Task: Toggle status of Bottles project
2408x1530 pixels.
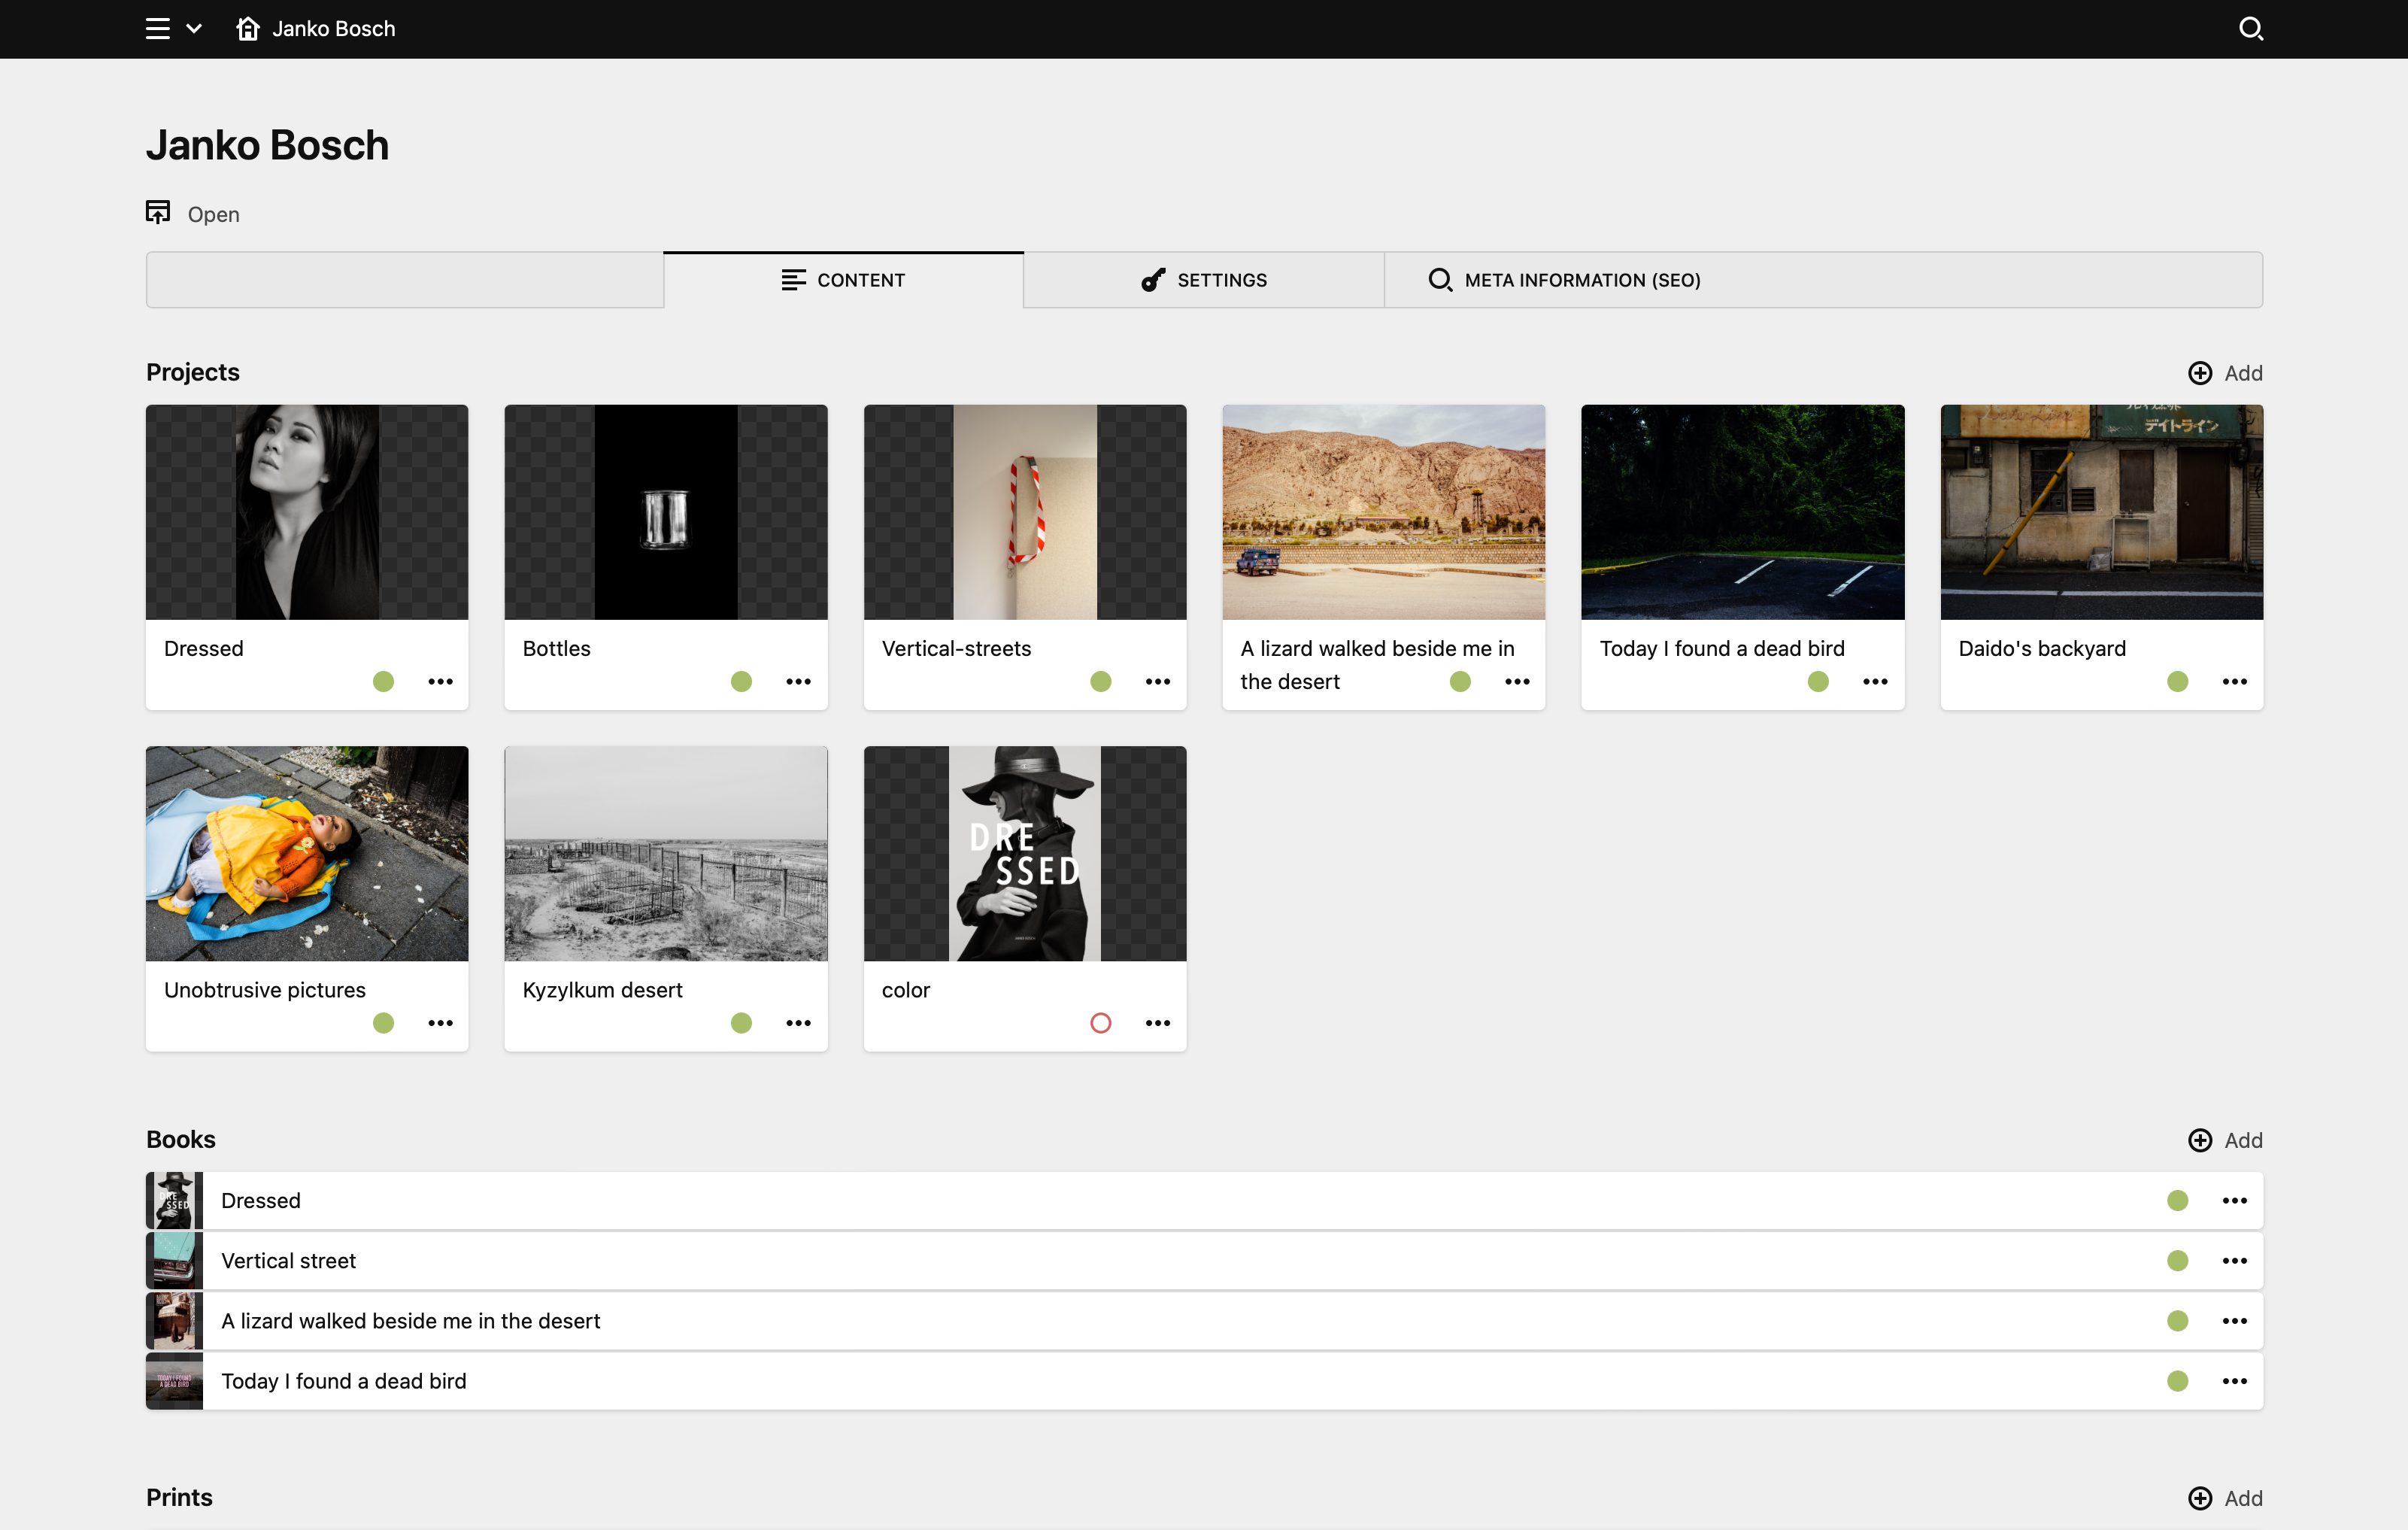Action: pos(741,682)
